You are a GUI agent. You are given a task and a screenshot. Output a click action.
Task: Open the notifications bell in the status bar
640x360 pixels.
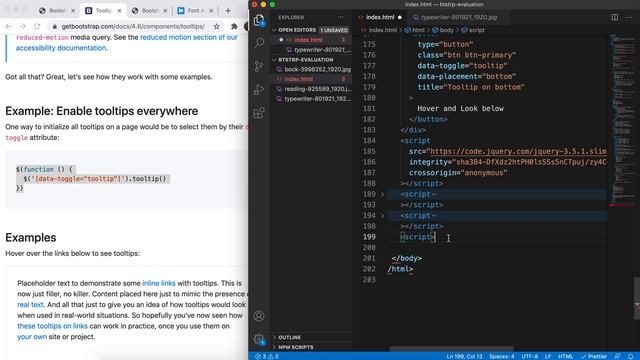point(631,356)
